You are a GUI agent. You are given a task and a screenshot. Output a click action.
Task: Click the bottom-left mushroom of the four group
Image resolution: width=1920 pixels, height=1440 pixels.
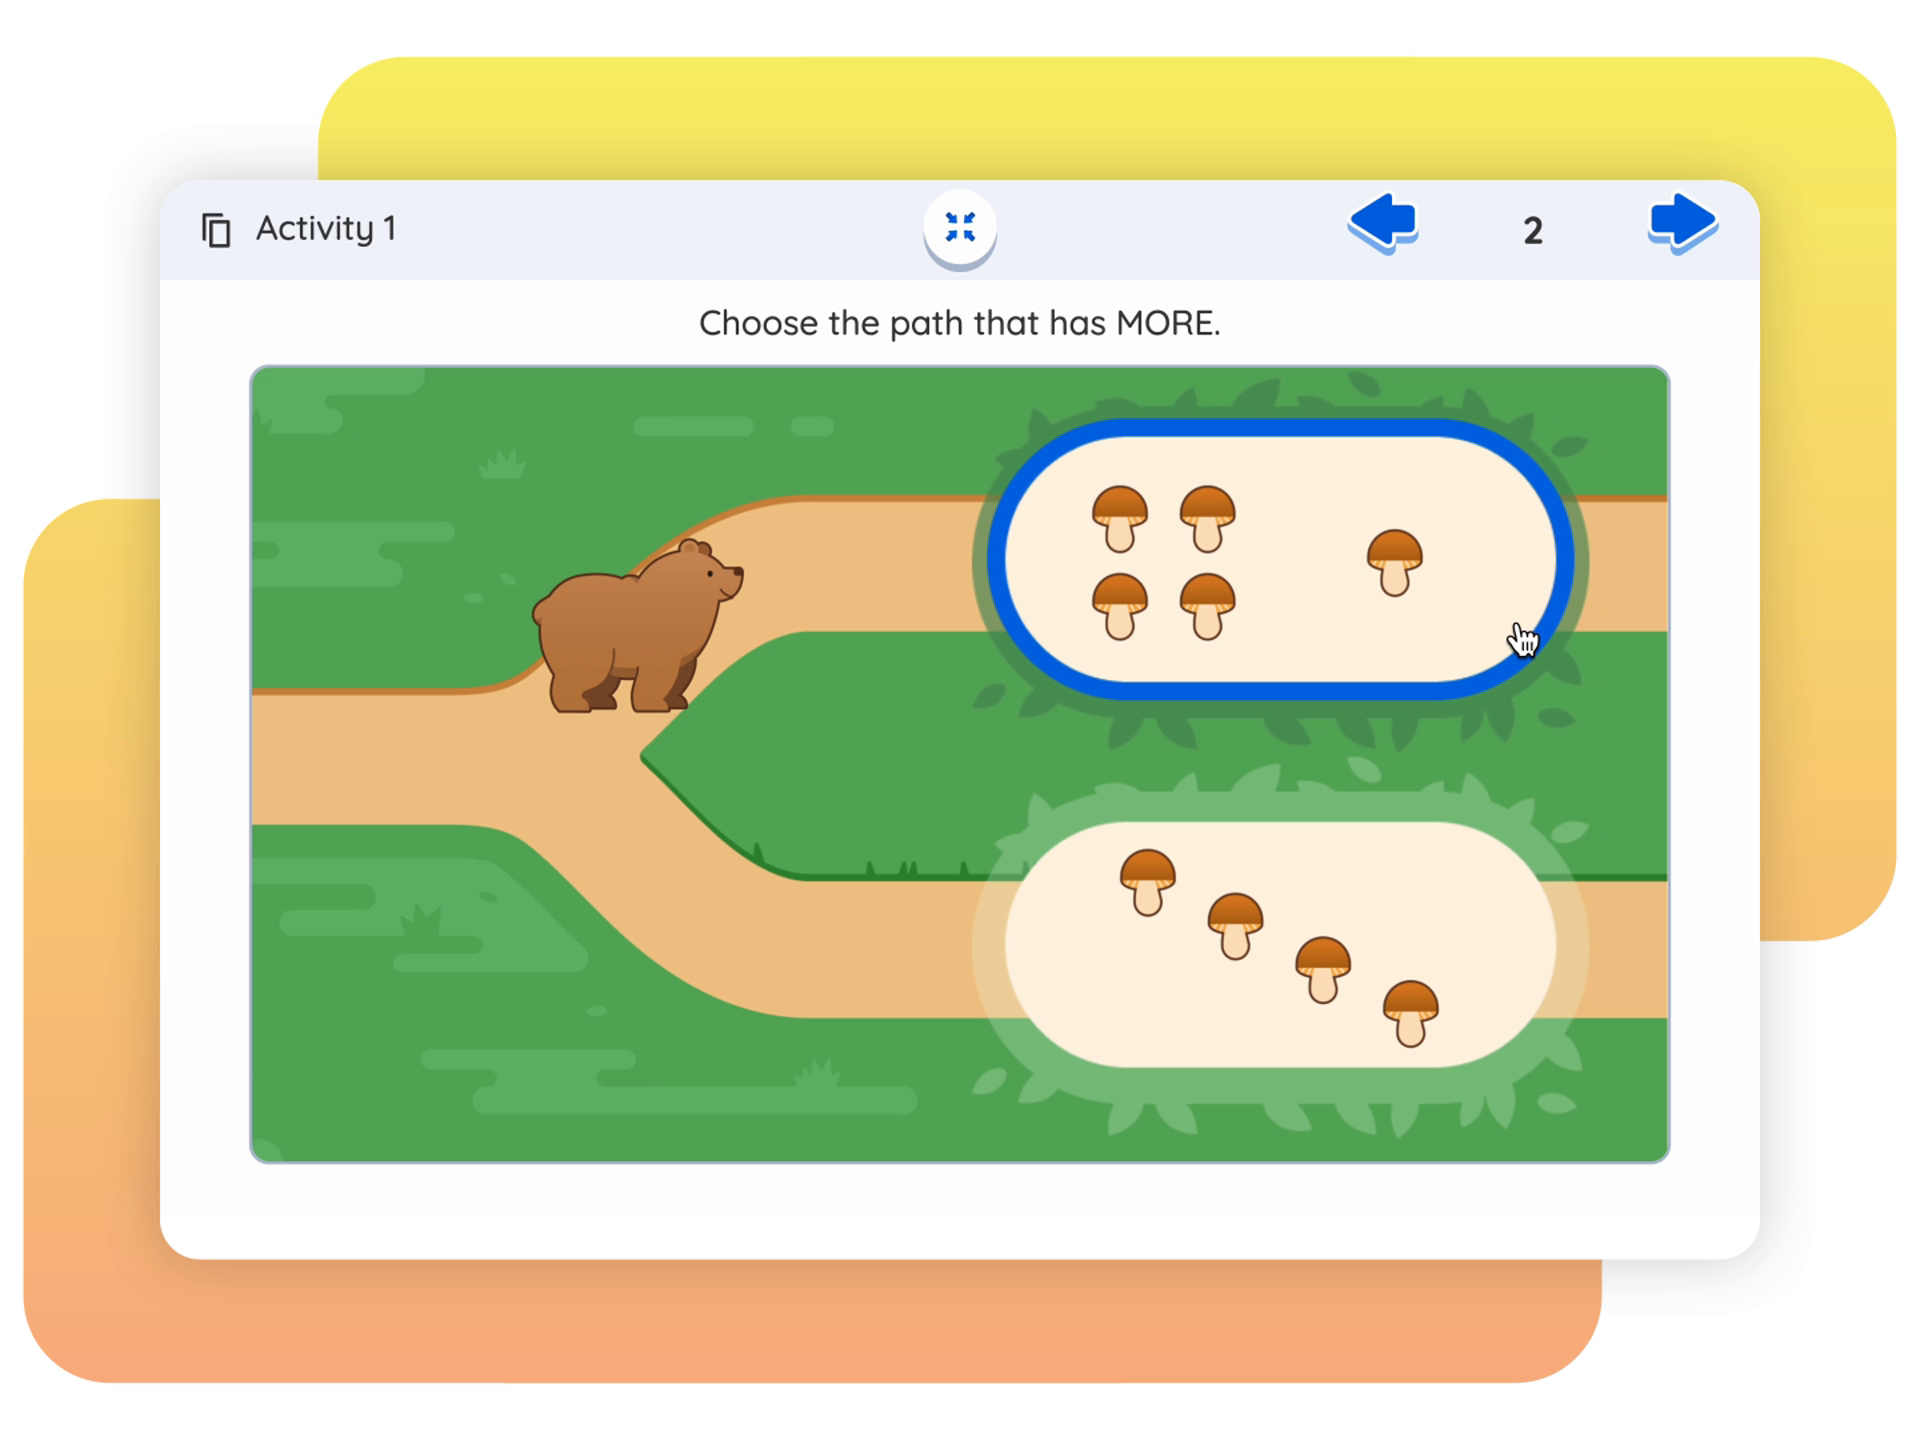pos(1119,606)
